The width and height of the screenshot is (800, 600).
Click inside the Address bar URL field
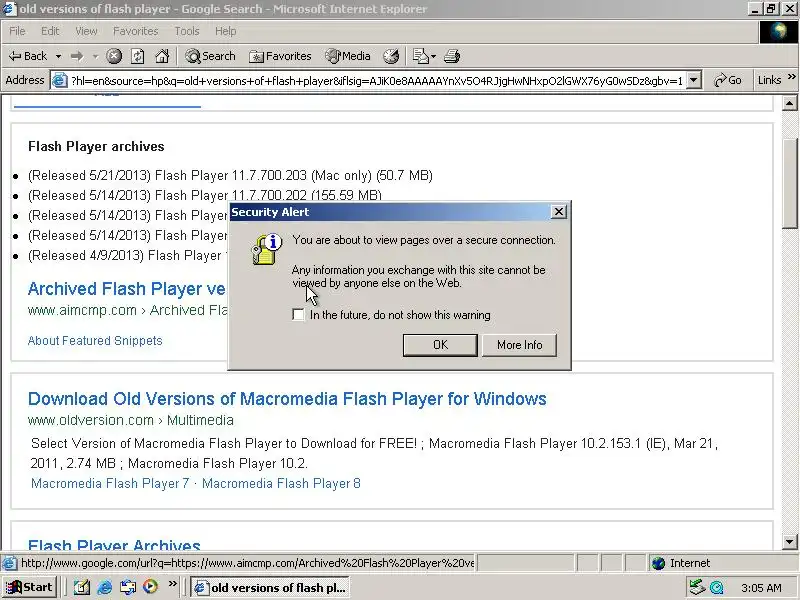pos(377,81)
